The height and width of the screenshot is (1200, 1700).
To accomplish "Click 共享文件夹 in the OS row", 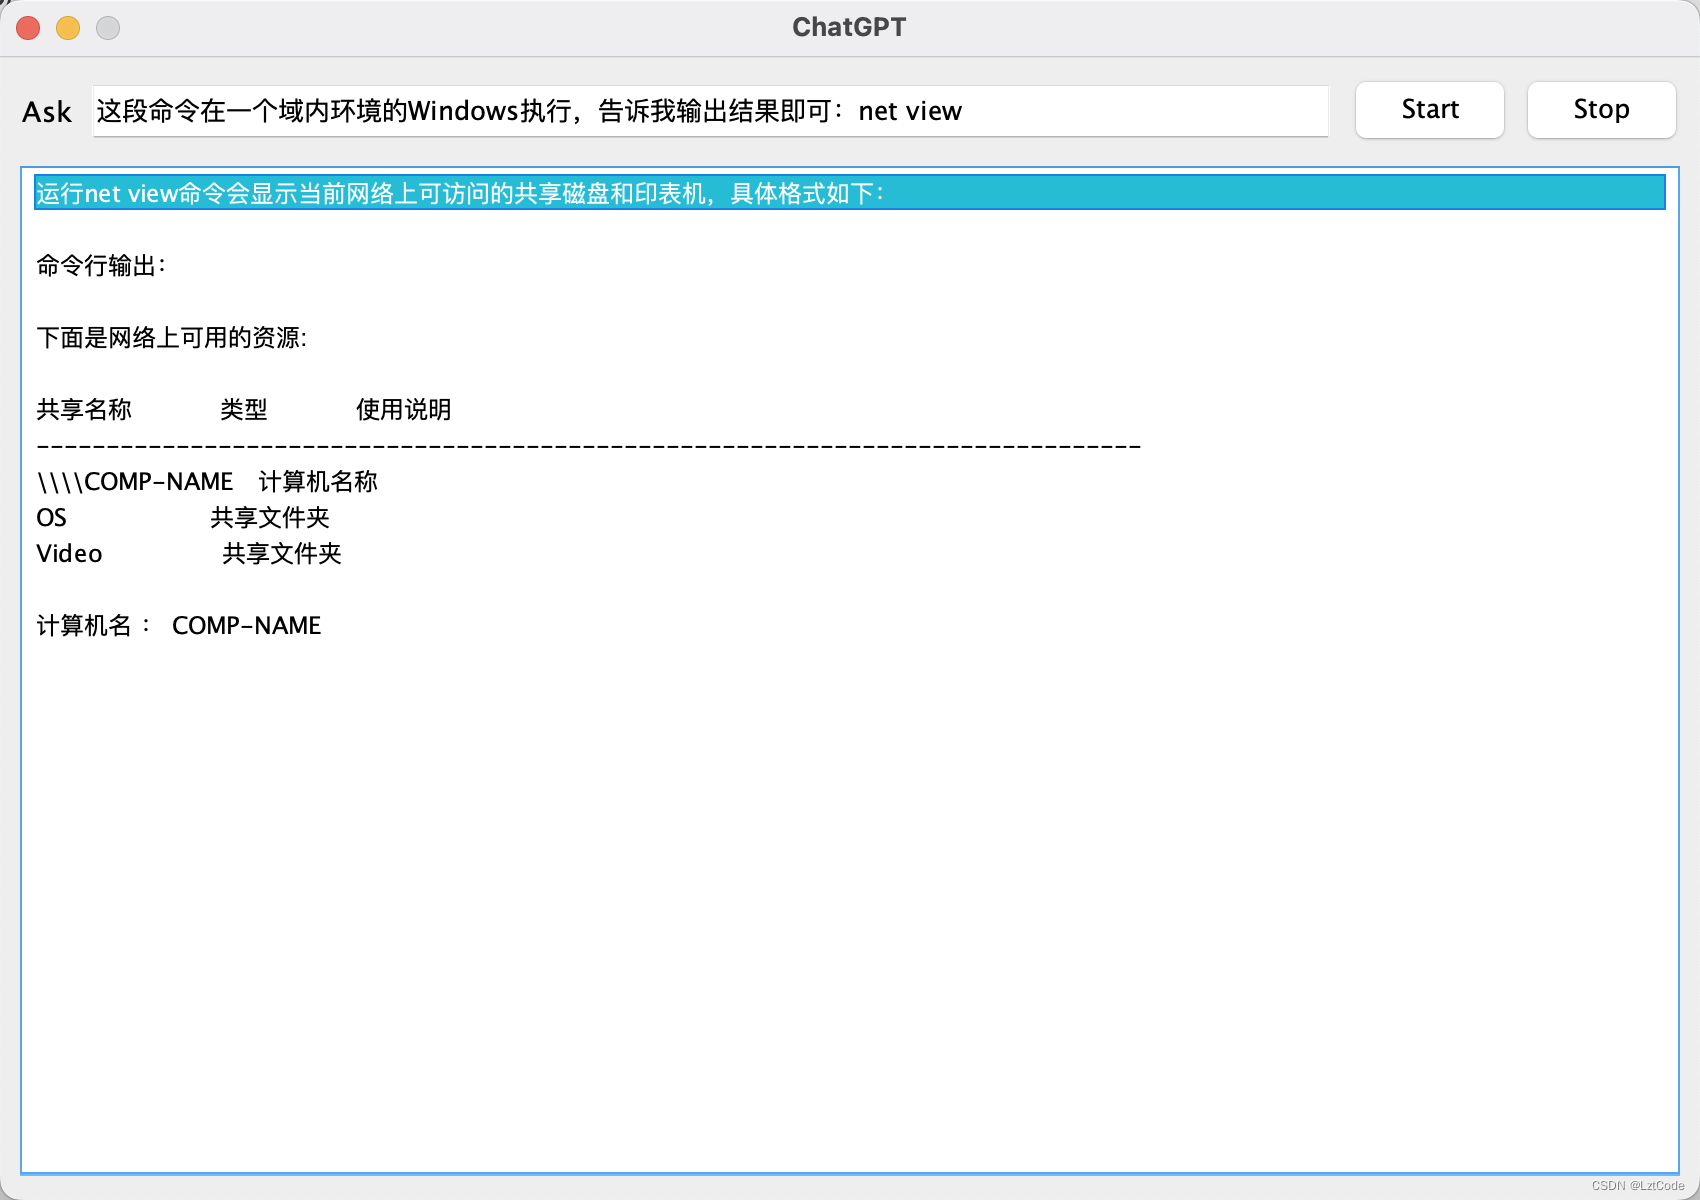I will click(x=270, y=517).
